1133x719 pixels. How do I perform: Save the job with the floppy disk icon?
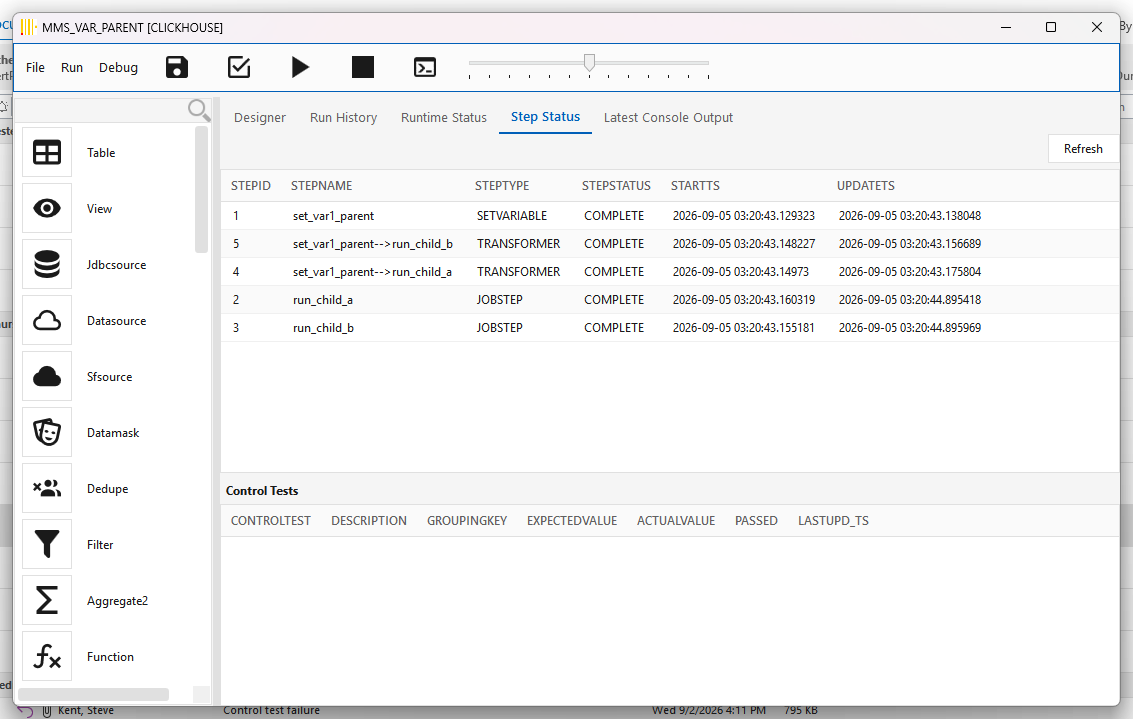tap(177, 67)
